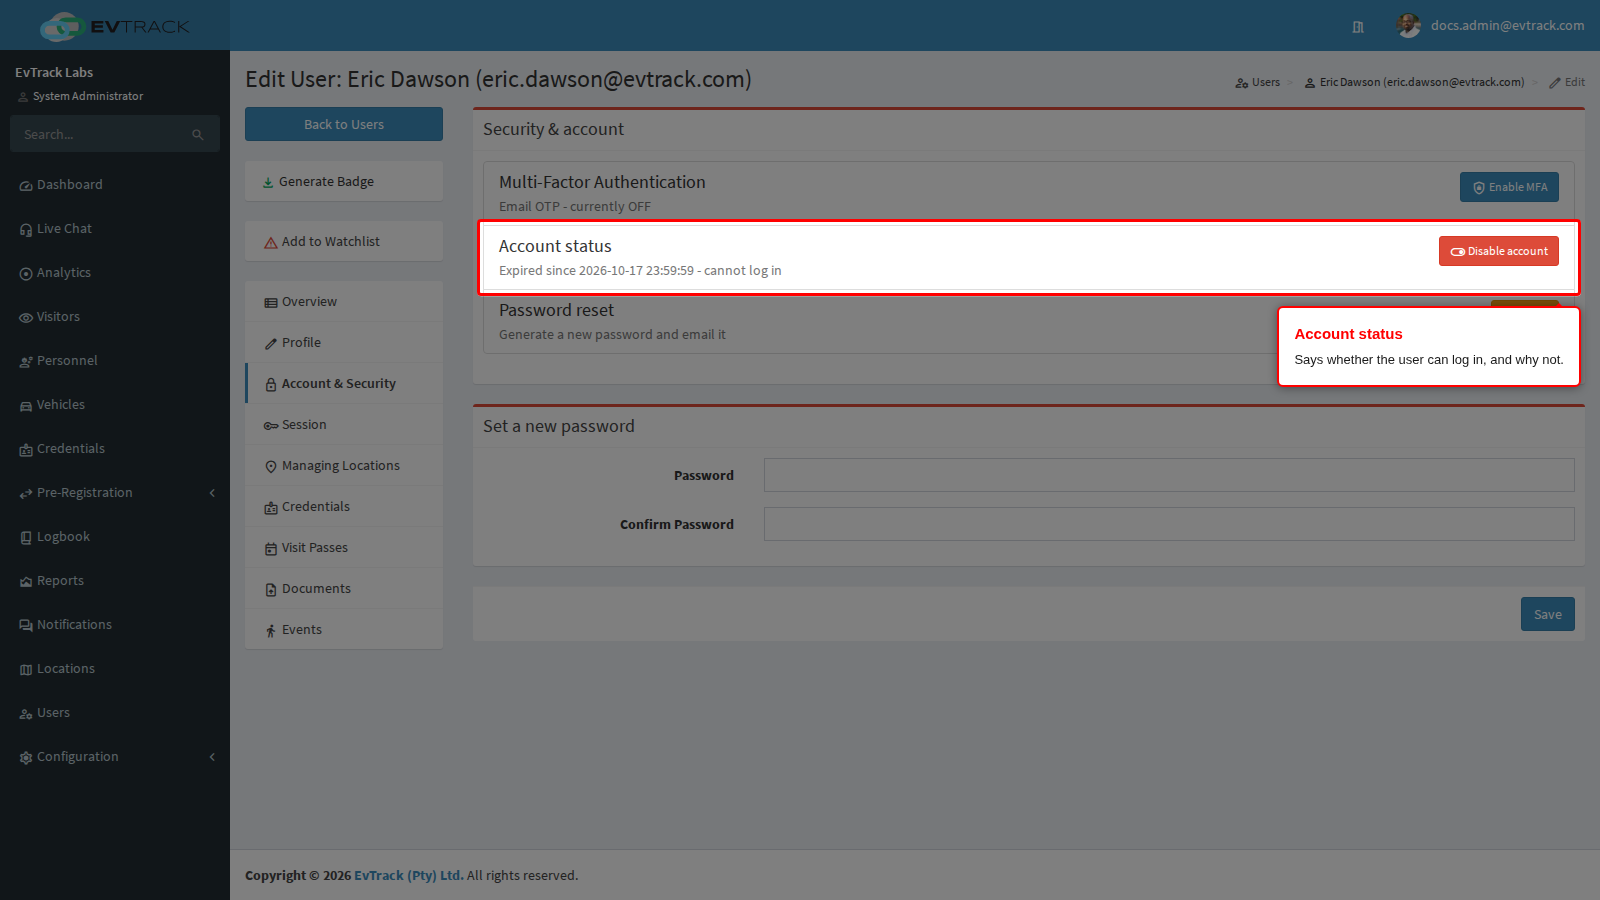1600x900 pixels.
Task: Expand the Configuration menu
Action: [x=115, y=757]
